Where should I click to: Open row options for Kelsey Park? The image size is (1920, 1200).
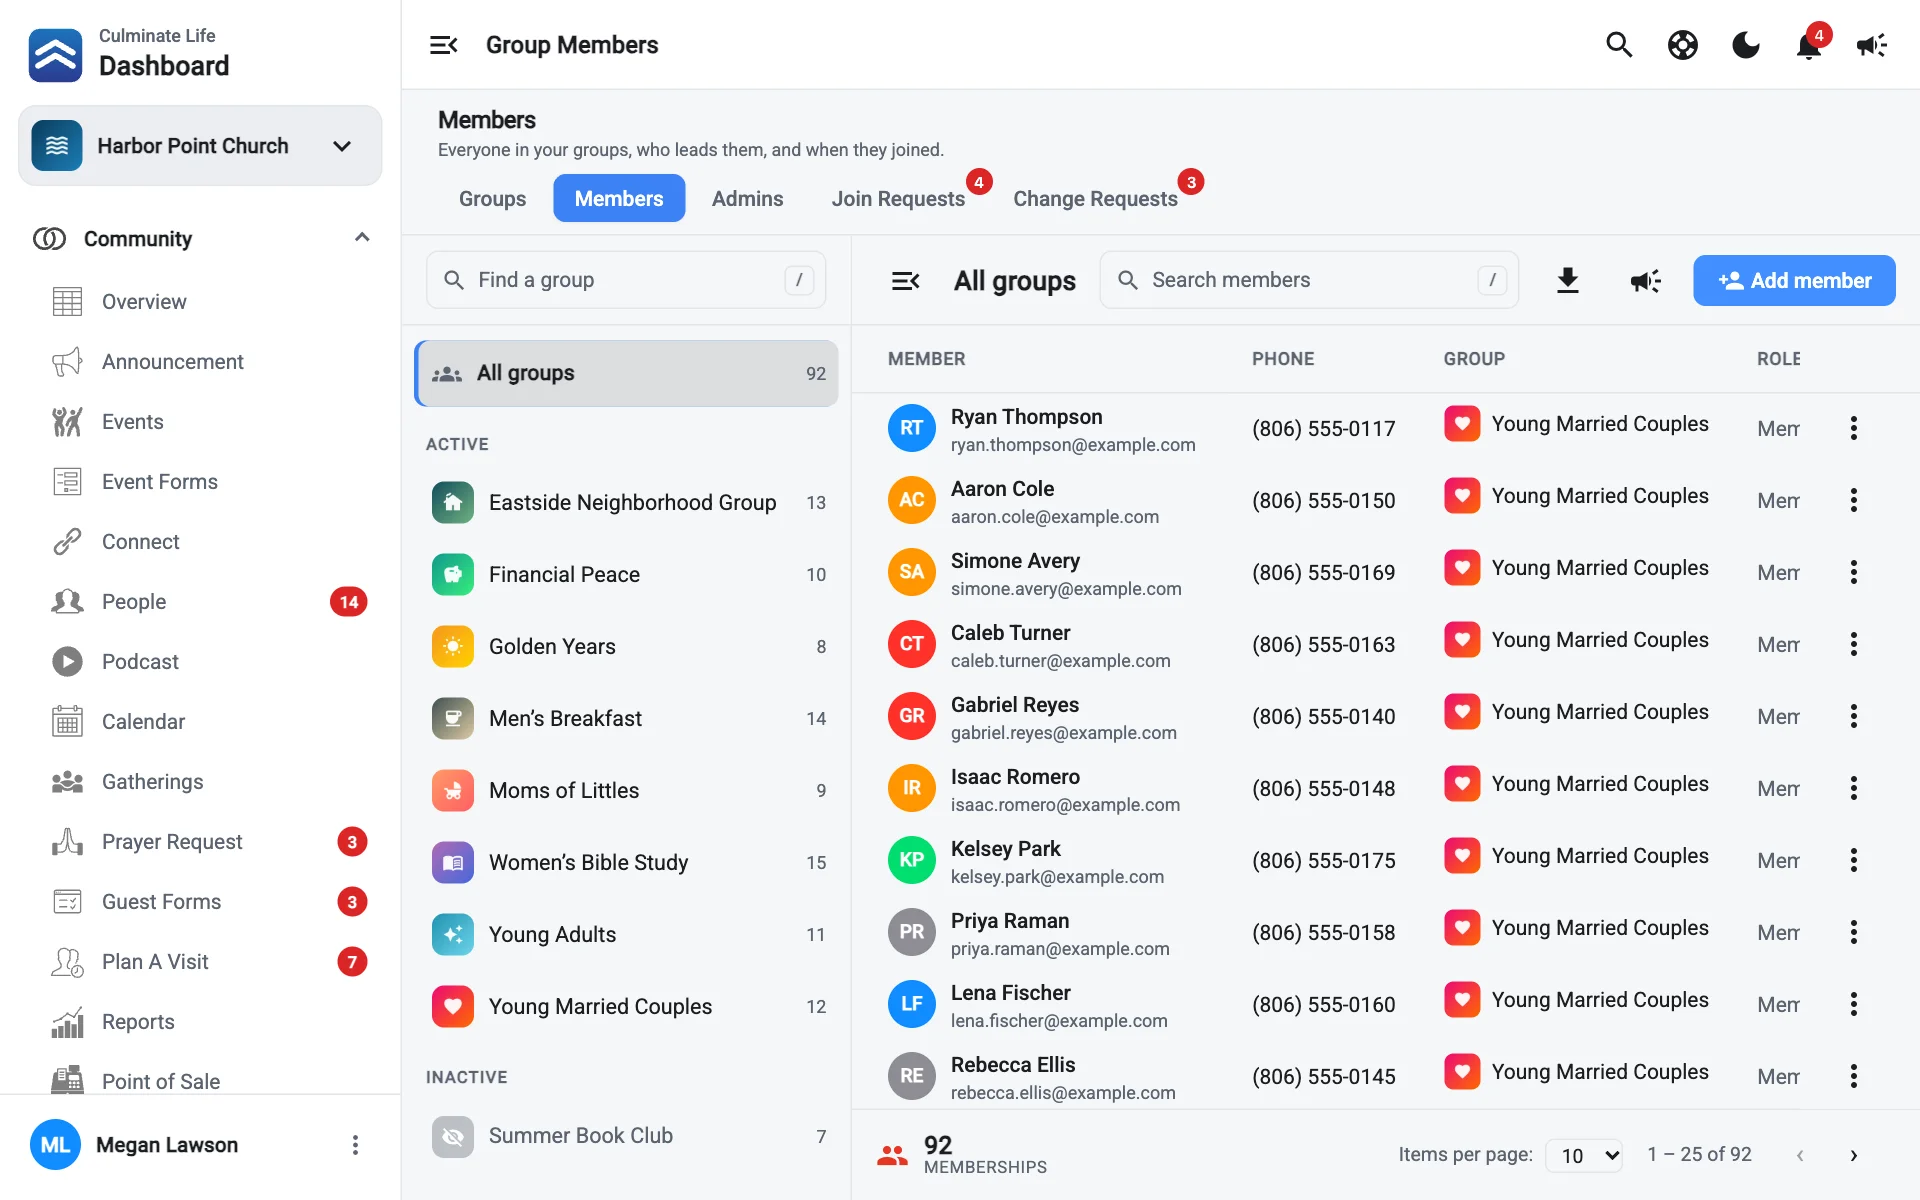coord(1853,860)
